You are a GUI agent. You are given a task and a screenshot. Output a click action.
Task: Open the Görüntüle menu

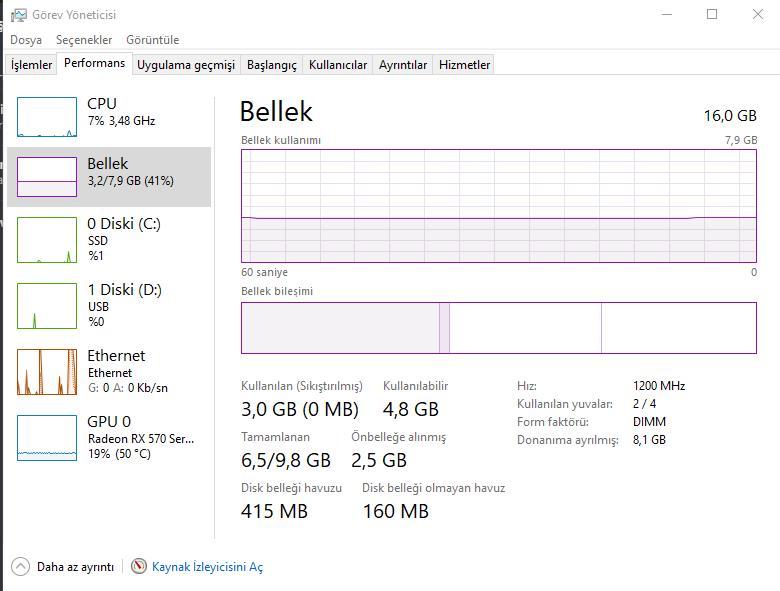click(x=152, y=40)
